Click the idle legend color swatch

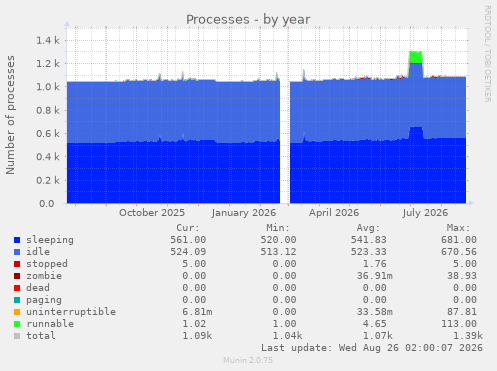[17, 252]
